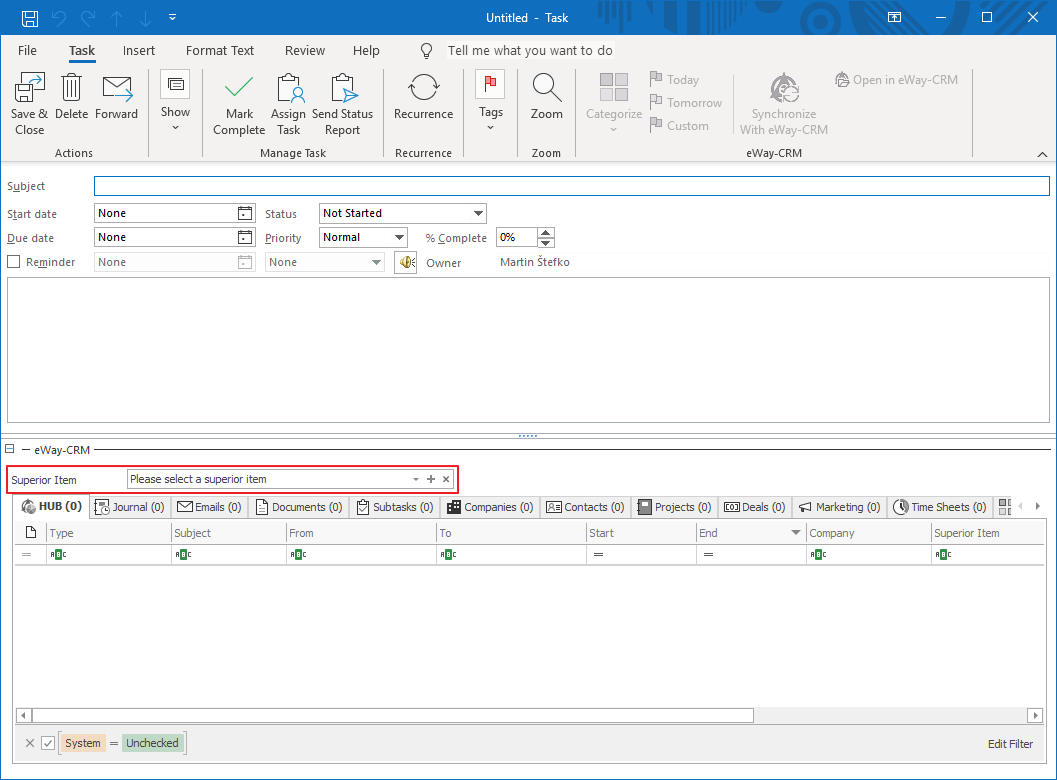This screenshot has width=1057, height=780.
Task: Open the Subtasks (0) tab
Action: pyautogui.click(x=394, y=507)
